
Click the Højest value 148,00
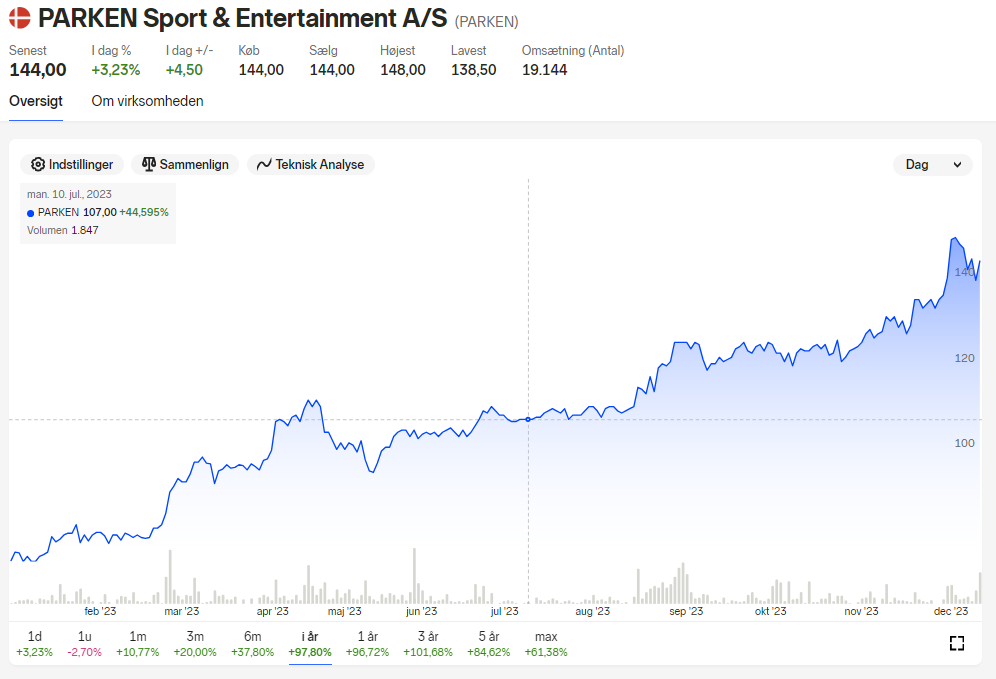pos(403,70)
